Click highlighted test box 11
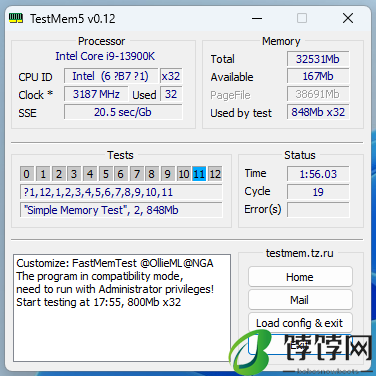This screenshot has height=376, width=376. coord(199,174)
